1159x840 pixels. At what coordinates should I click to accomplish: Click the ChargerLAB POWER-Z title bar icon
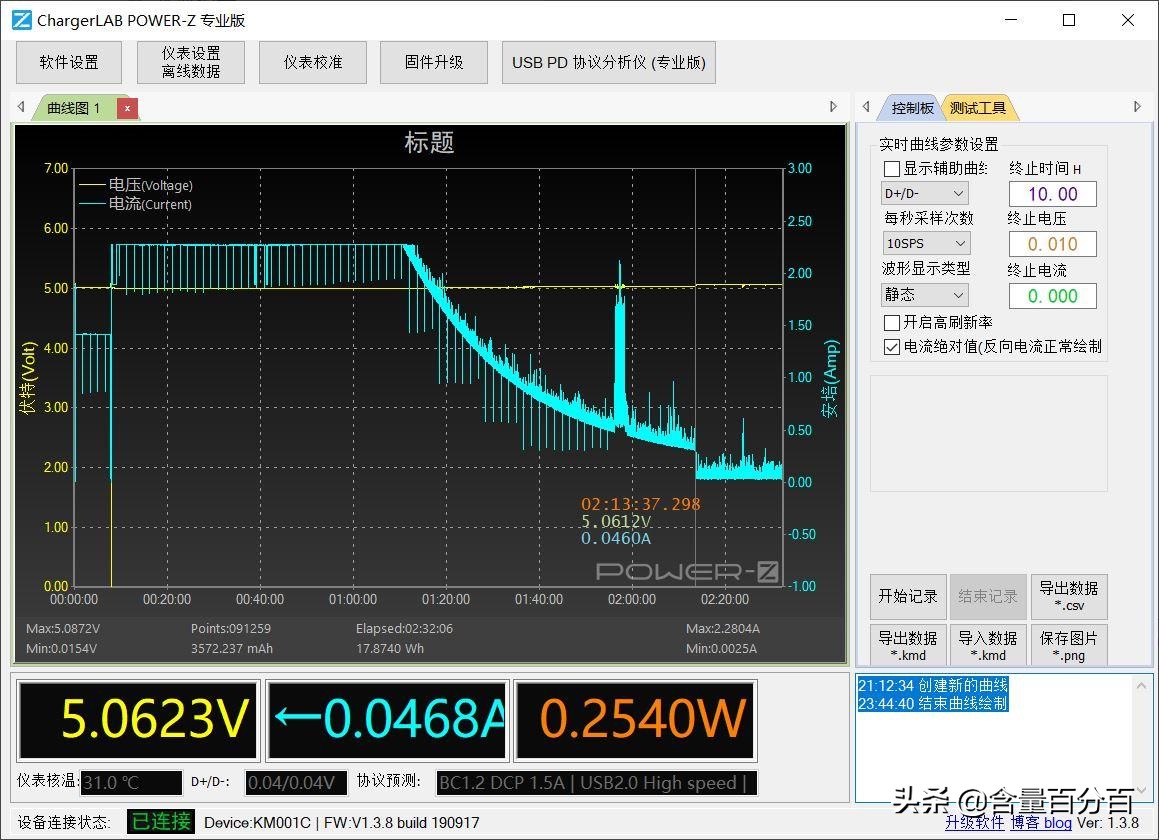pos(19,19)
